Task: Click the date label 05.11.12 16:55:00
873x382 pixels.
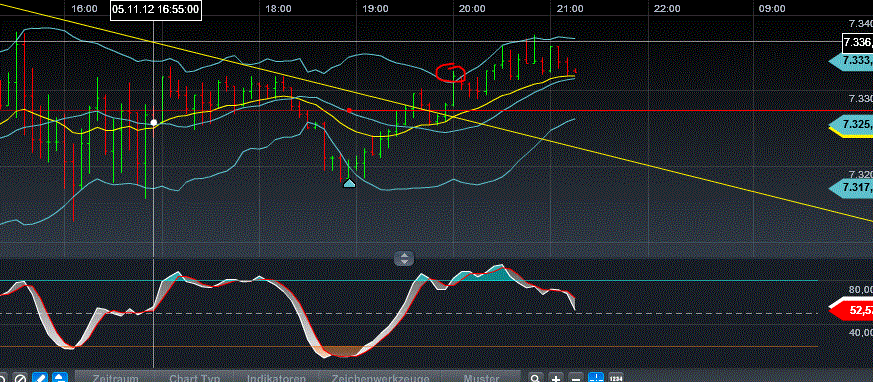Action: (156, 9)
